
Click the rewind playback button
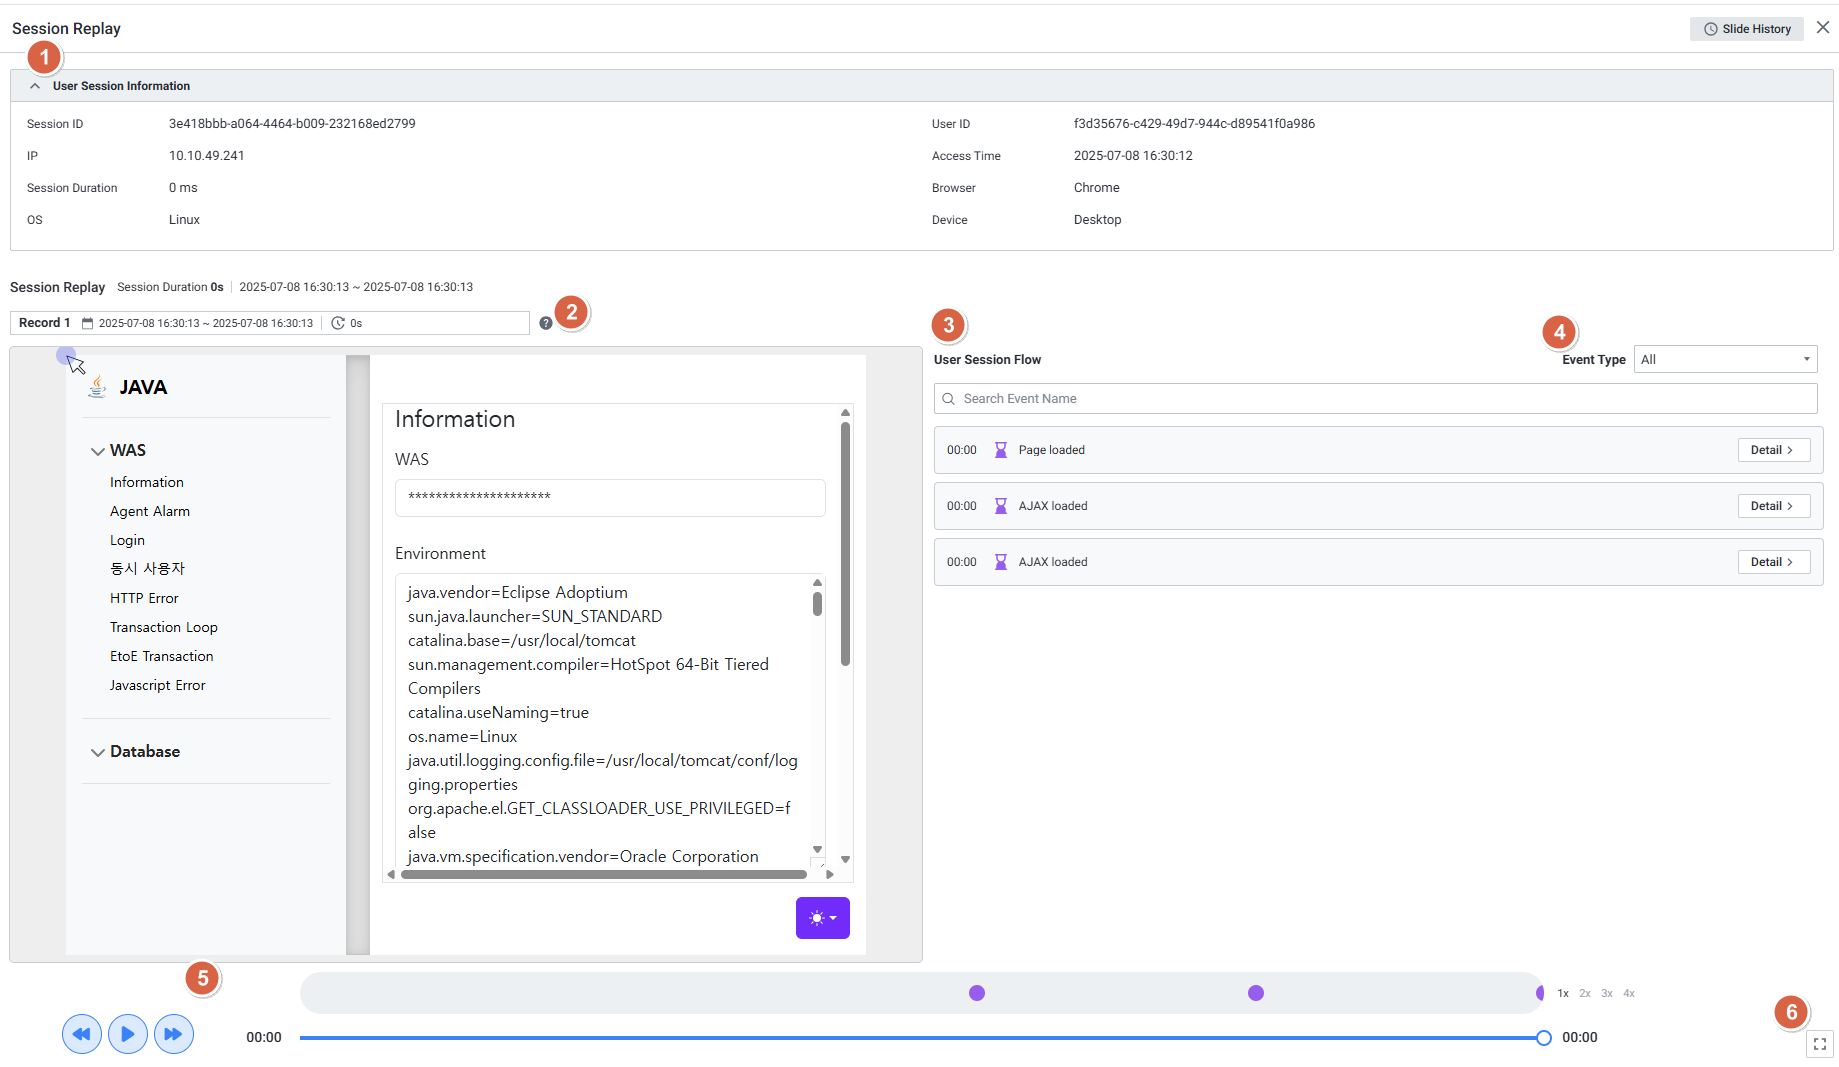[82, 1034]
